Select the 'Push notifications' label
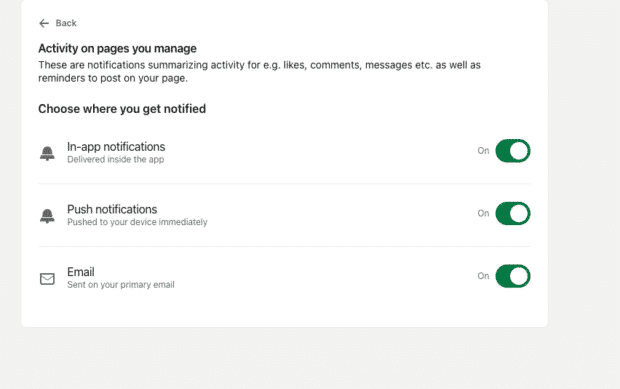This screenshot has width=620, height=389. coord(112,210)
